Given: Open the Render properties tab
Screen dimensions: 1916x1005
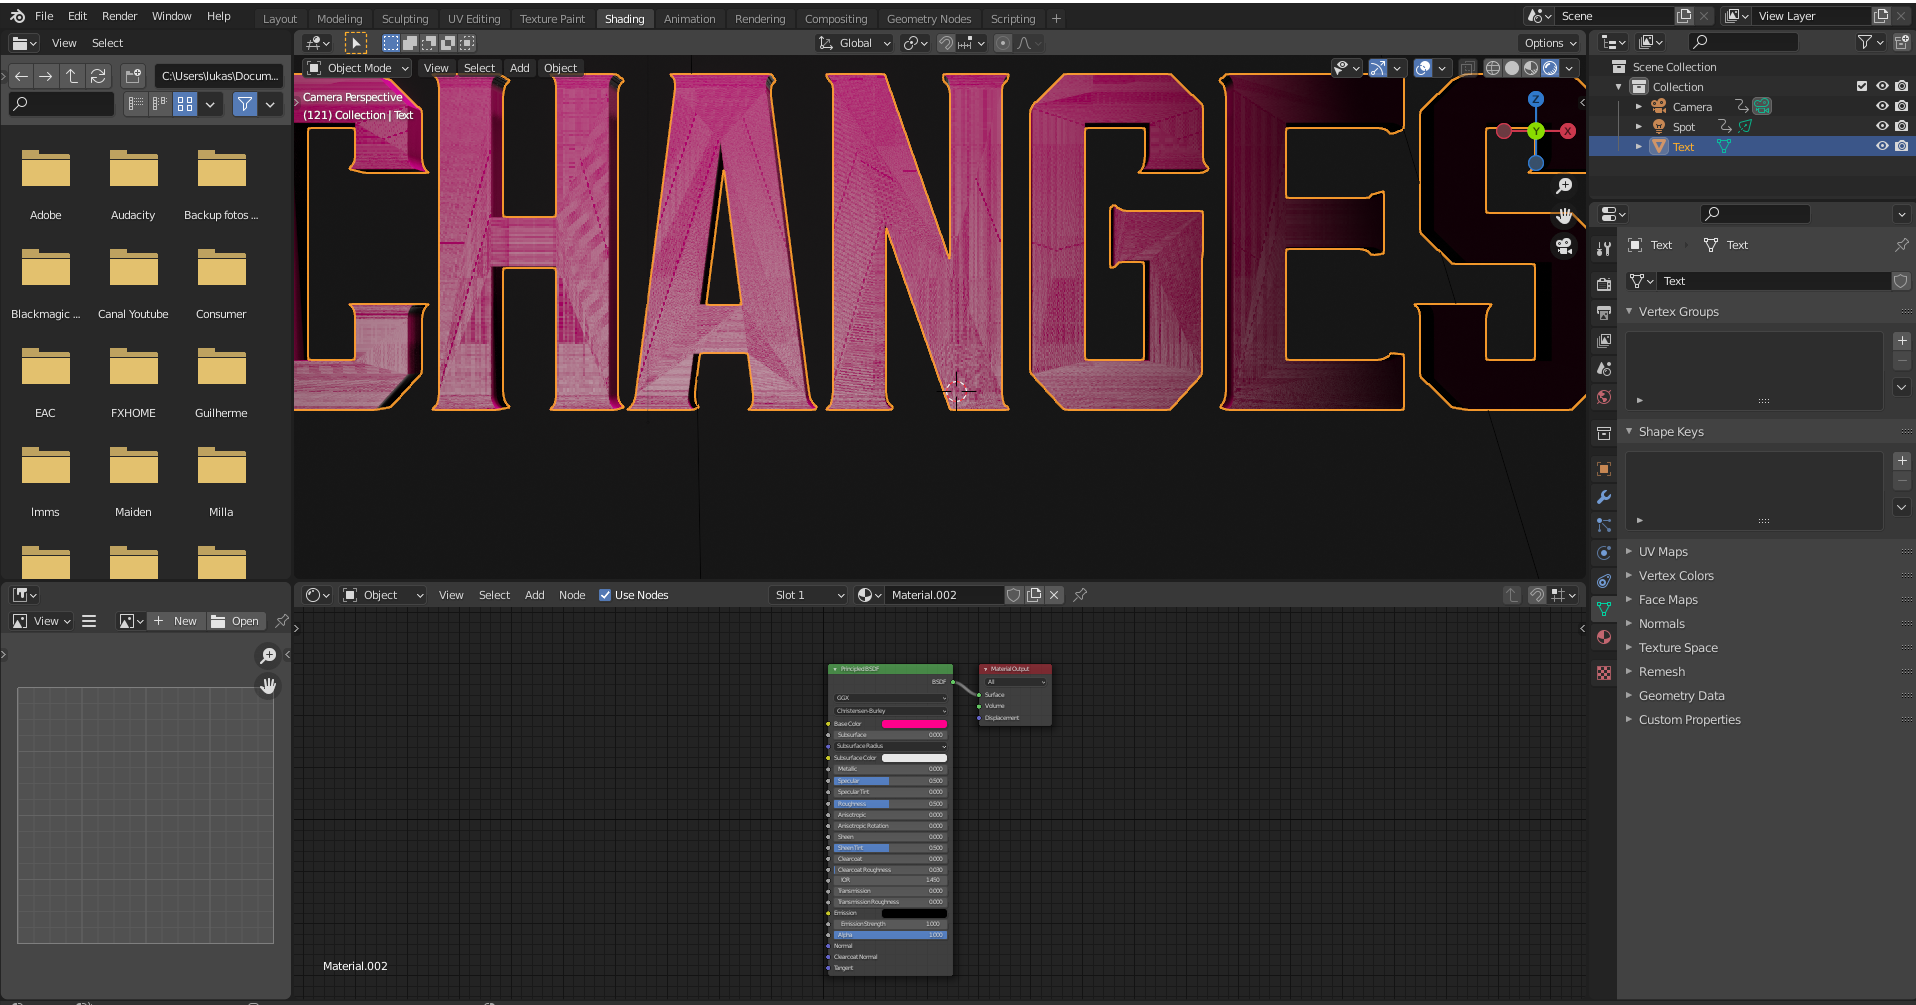Looking at the screenshot, I should point(1604,284).
